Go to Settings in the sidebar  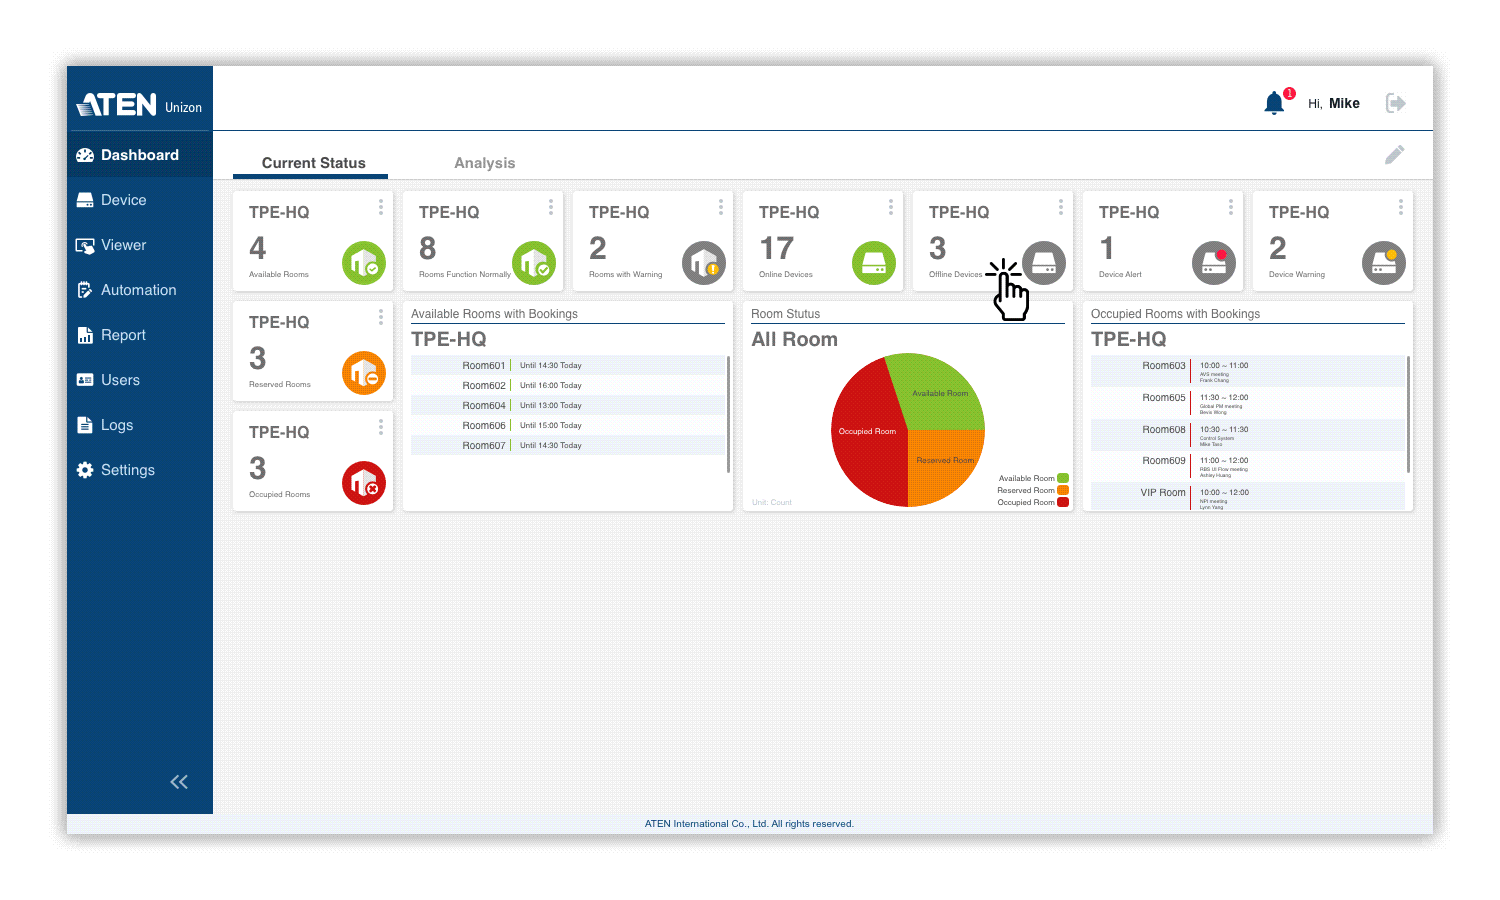(x=127, y=470)
